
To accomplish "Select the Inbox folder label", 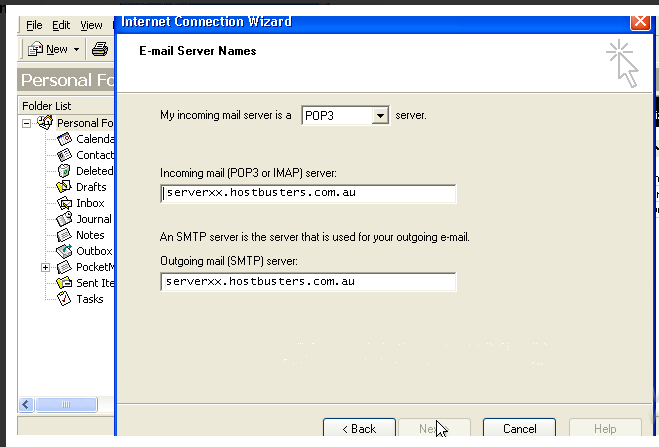I will pyautogui.click(x=90, y=203).
